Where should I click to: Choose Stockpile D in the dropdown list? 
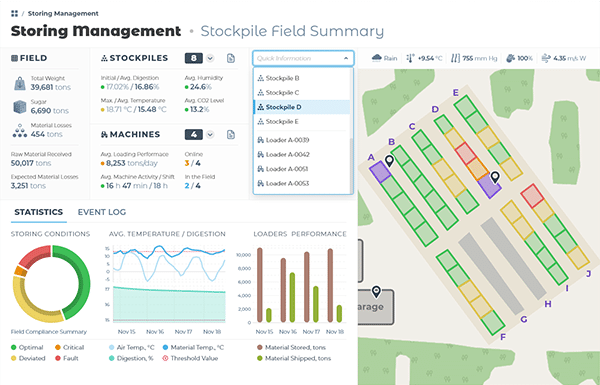coord(302,107)
